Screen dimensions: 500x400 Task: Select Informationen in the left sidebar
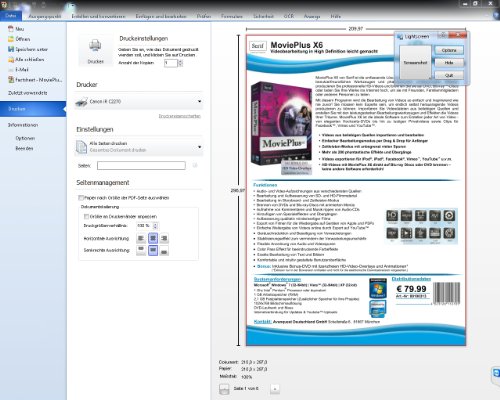(23, 125)
